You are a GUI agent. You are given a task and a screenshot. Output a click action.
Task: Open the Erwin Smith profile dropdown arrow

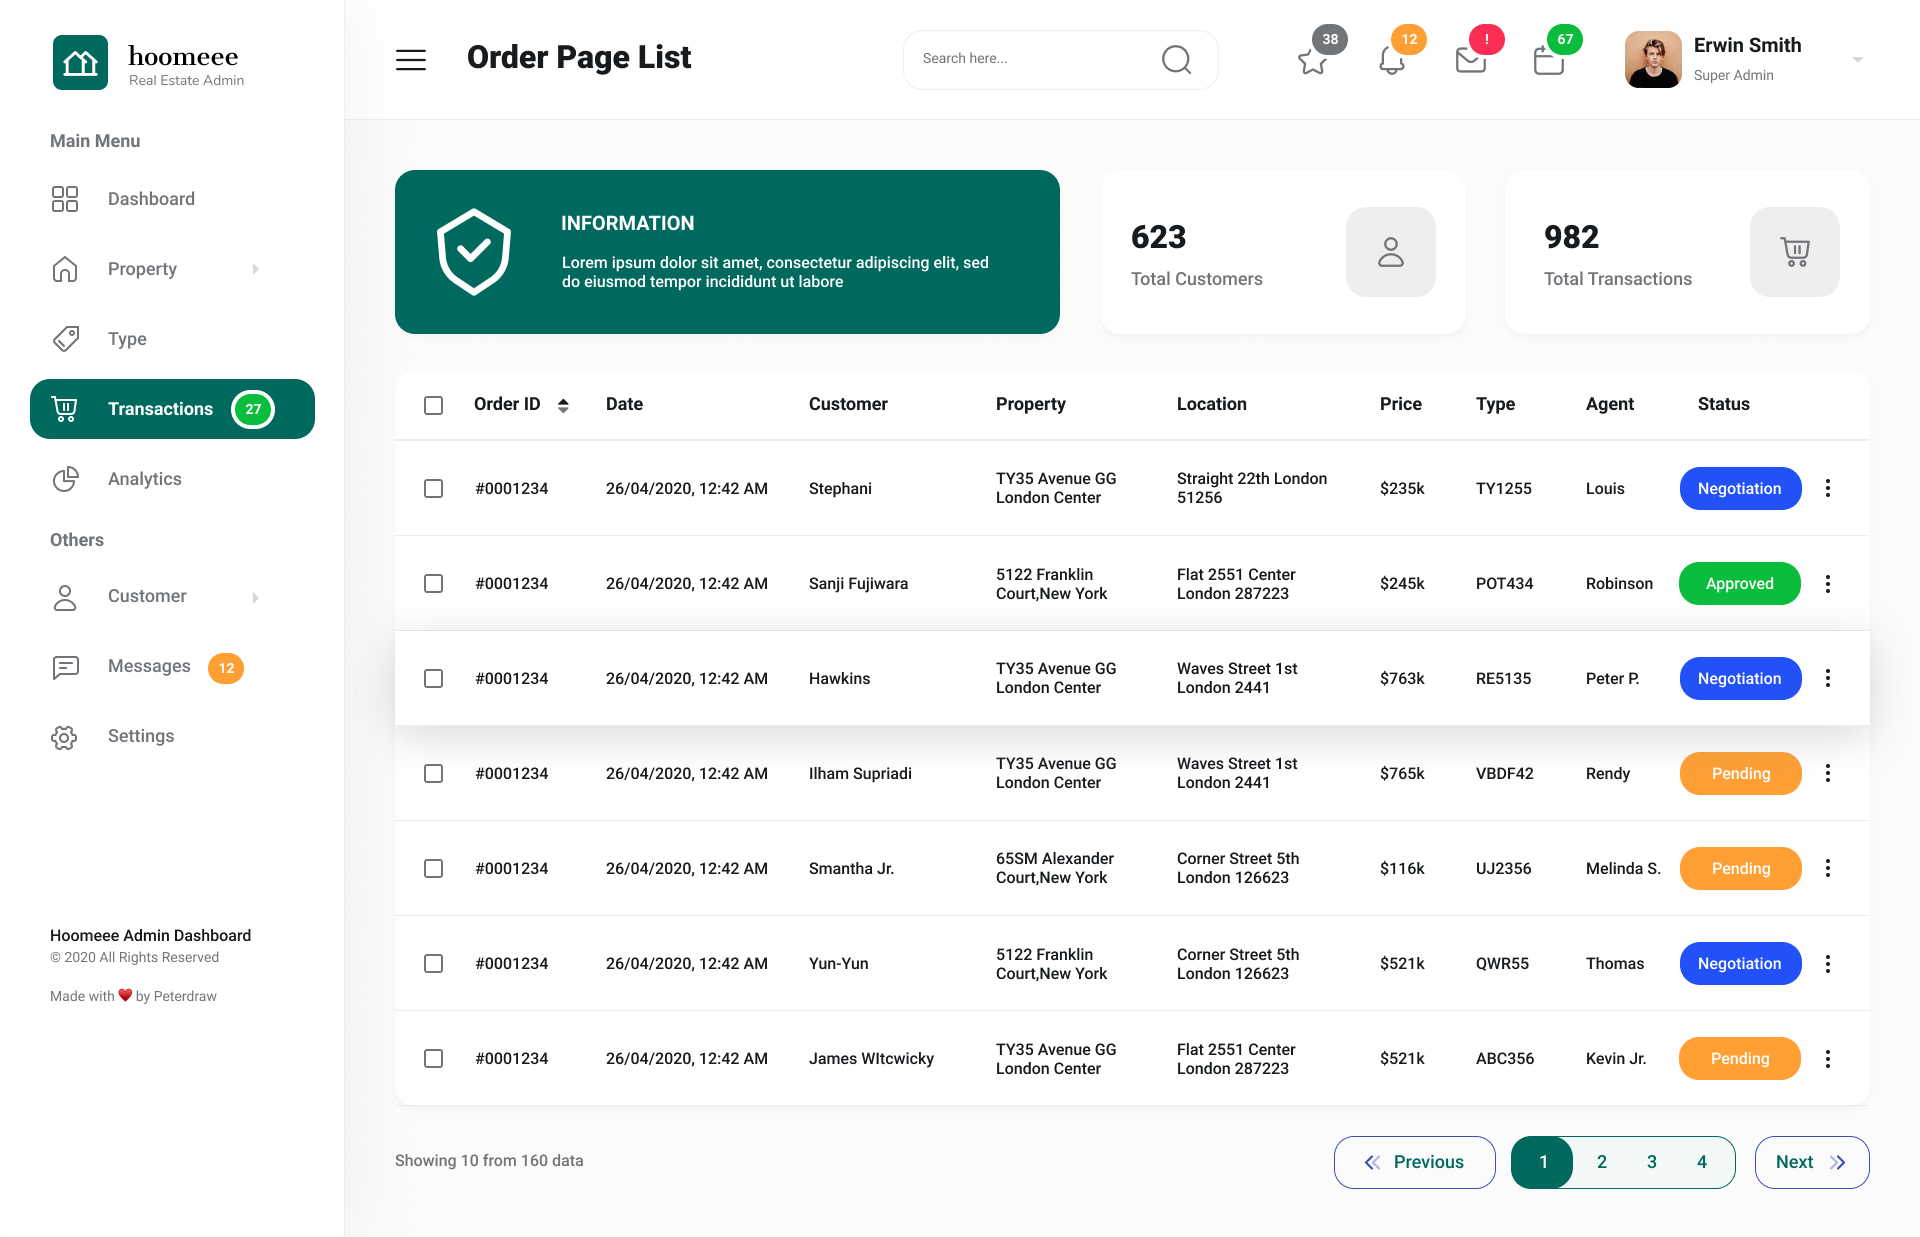tap(1857, 60)
